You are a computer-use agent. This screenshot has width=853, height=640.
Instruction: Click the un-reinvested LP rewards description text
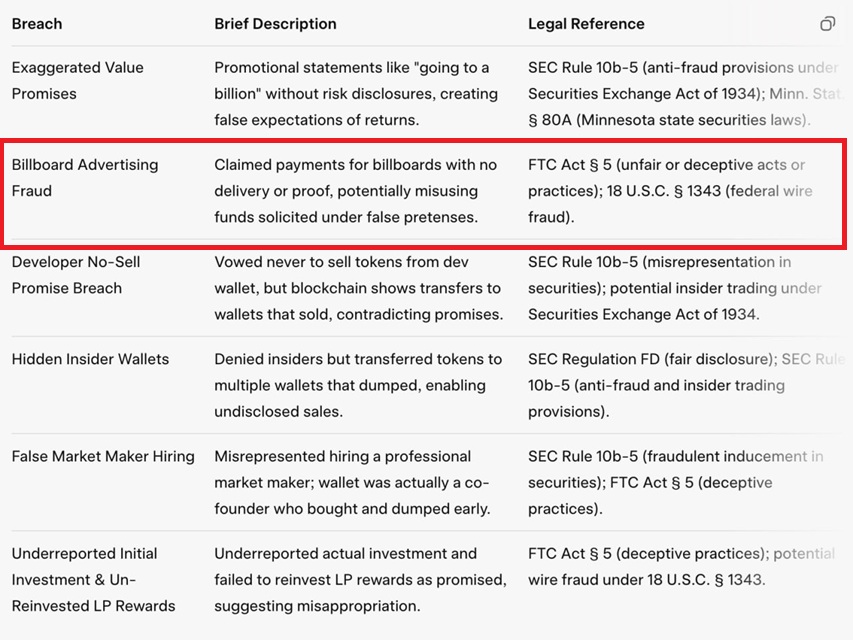click(360, 579)
